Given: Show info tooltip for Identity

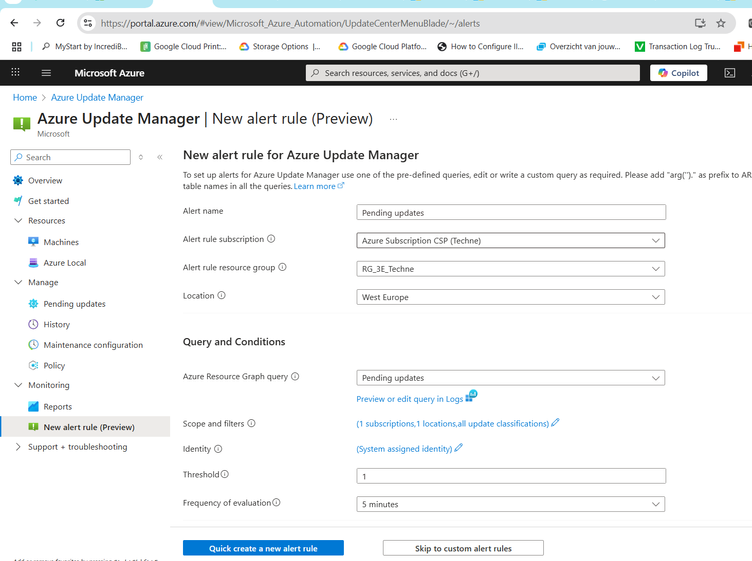Looking at the screenshot, I should coord(218,449).
